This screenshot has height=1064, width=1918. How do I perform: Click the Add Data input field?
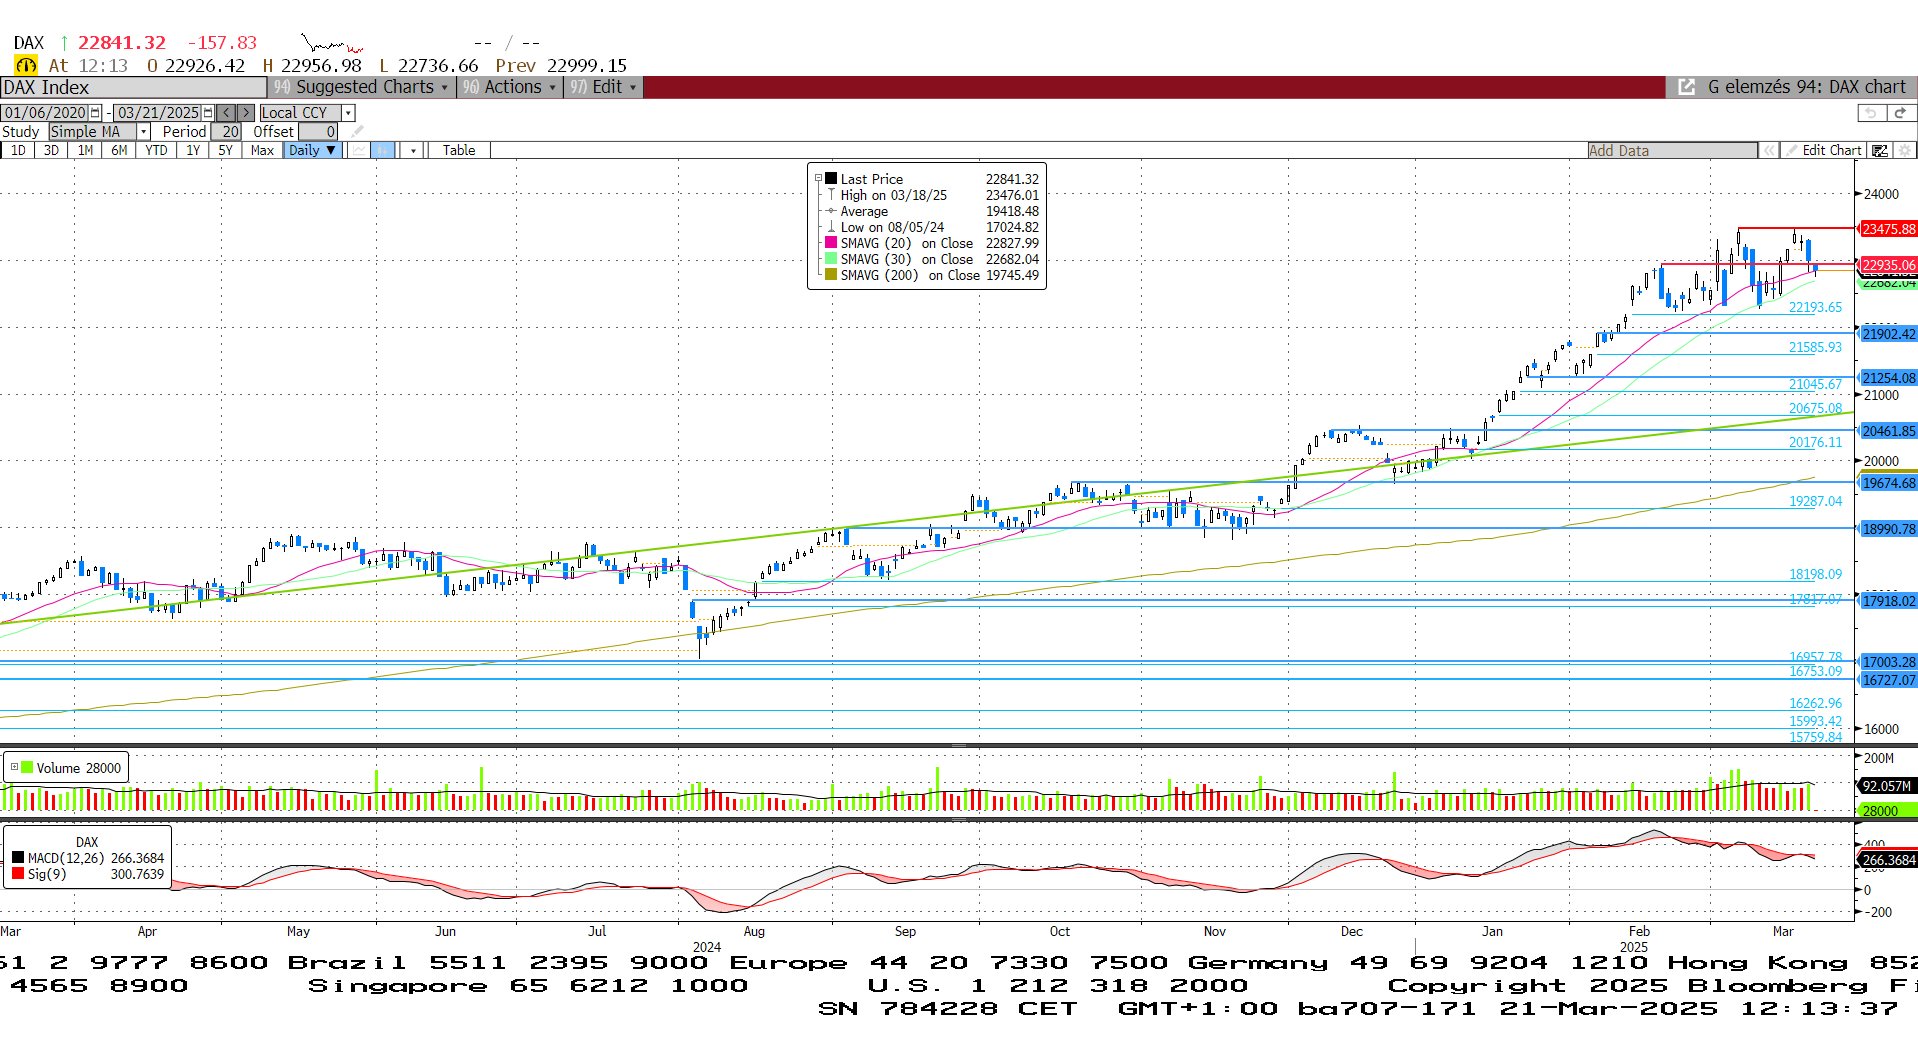(x=1672, y=150)
